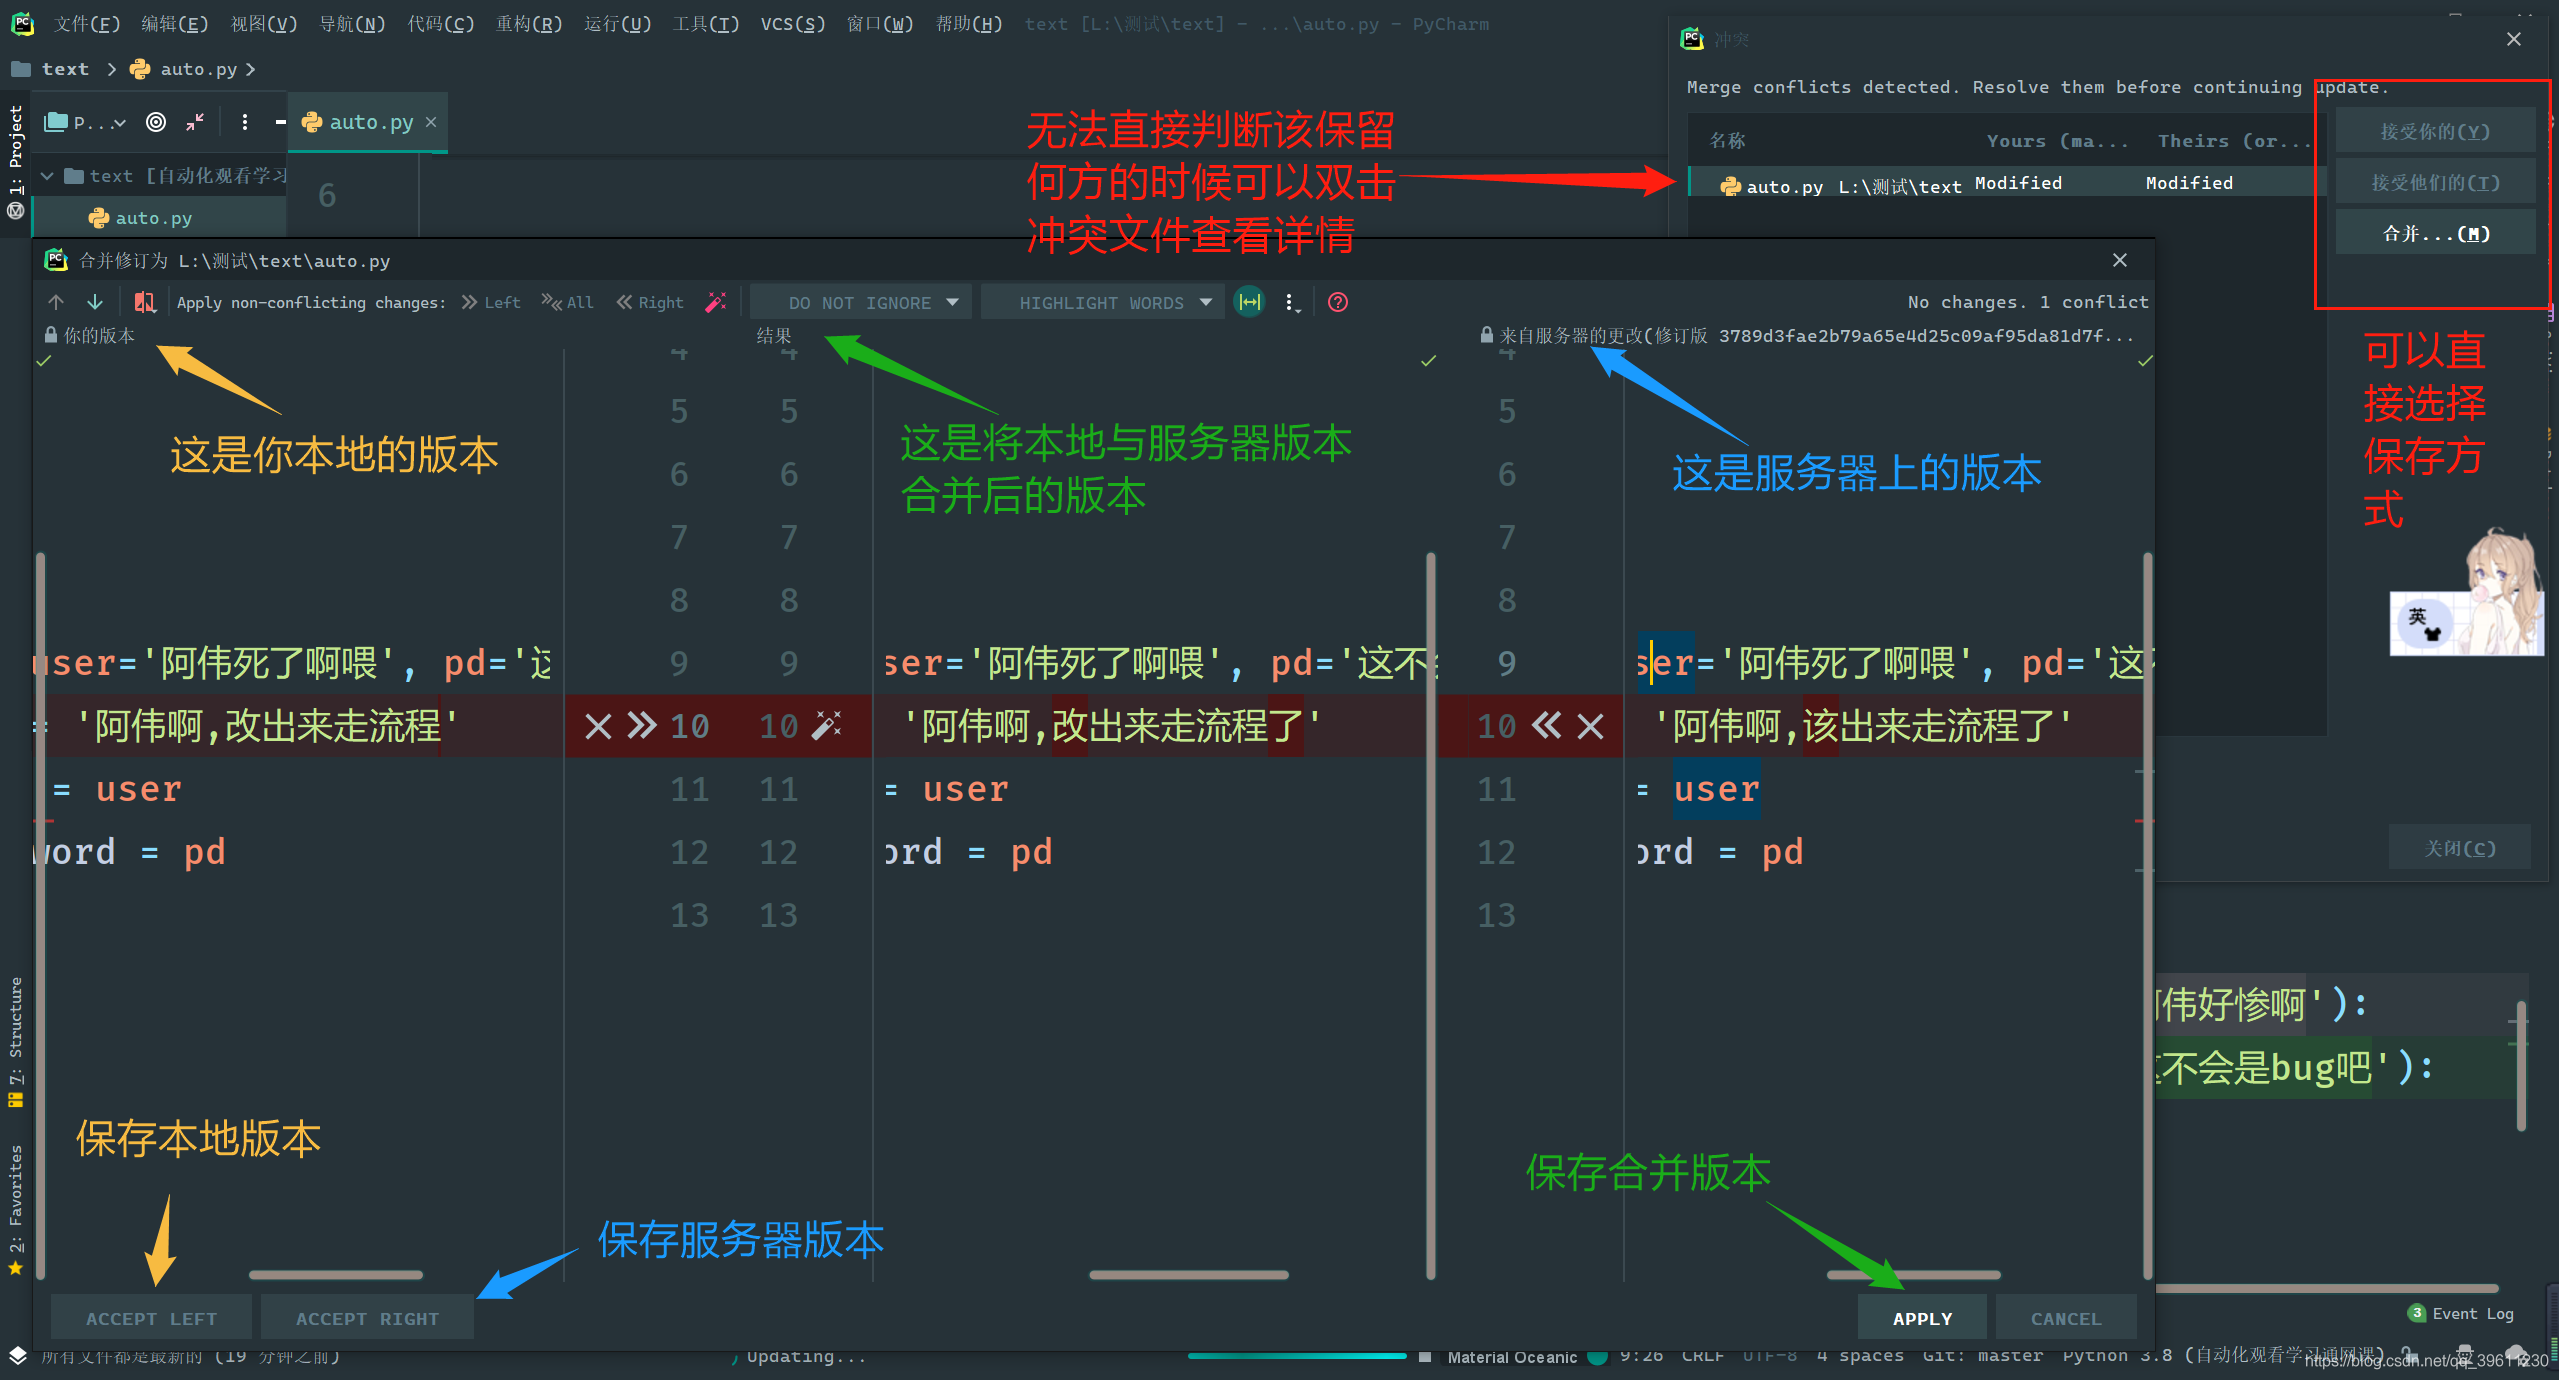Expand the DO NOT IGNORE dropdown menu
The image size is (2559, 1380).
[867, 301]
